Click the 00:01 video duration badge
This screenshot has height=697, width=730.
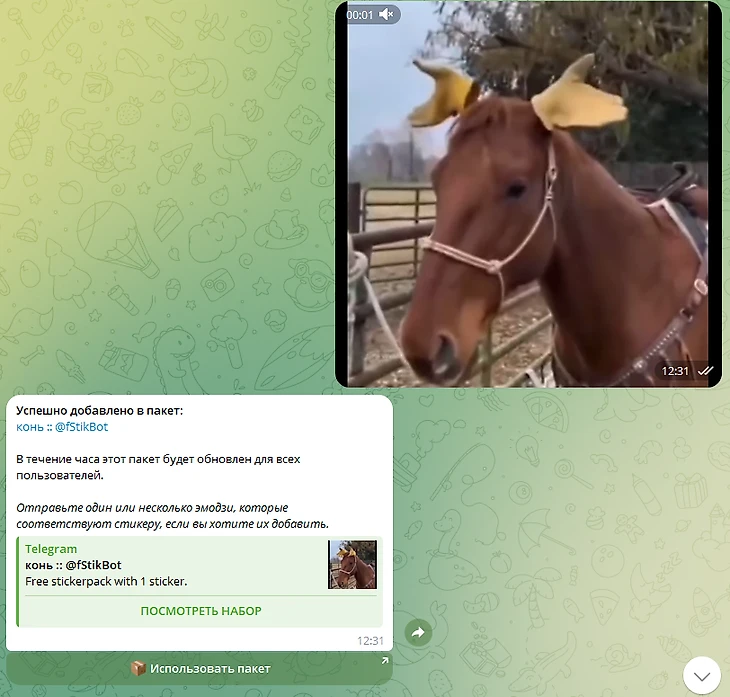tap(360, 15)
